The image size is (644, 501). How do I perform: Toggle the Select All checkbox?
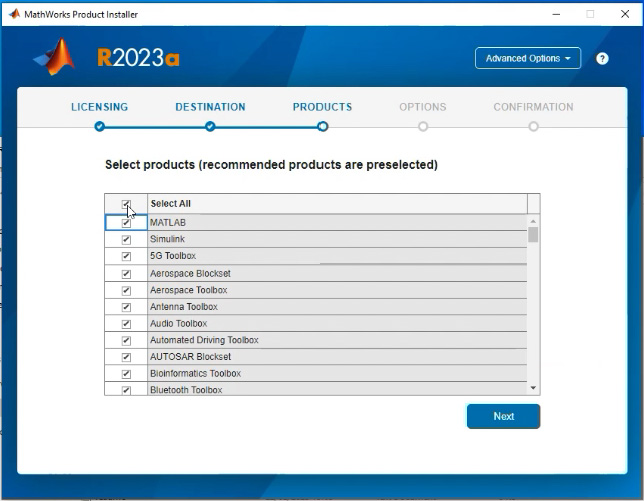[x=126, y=204]
